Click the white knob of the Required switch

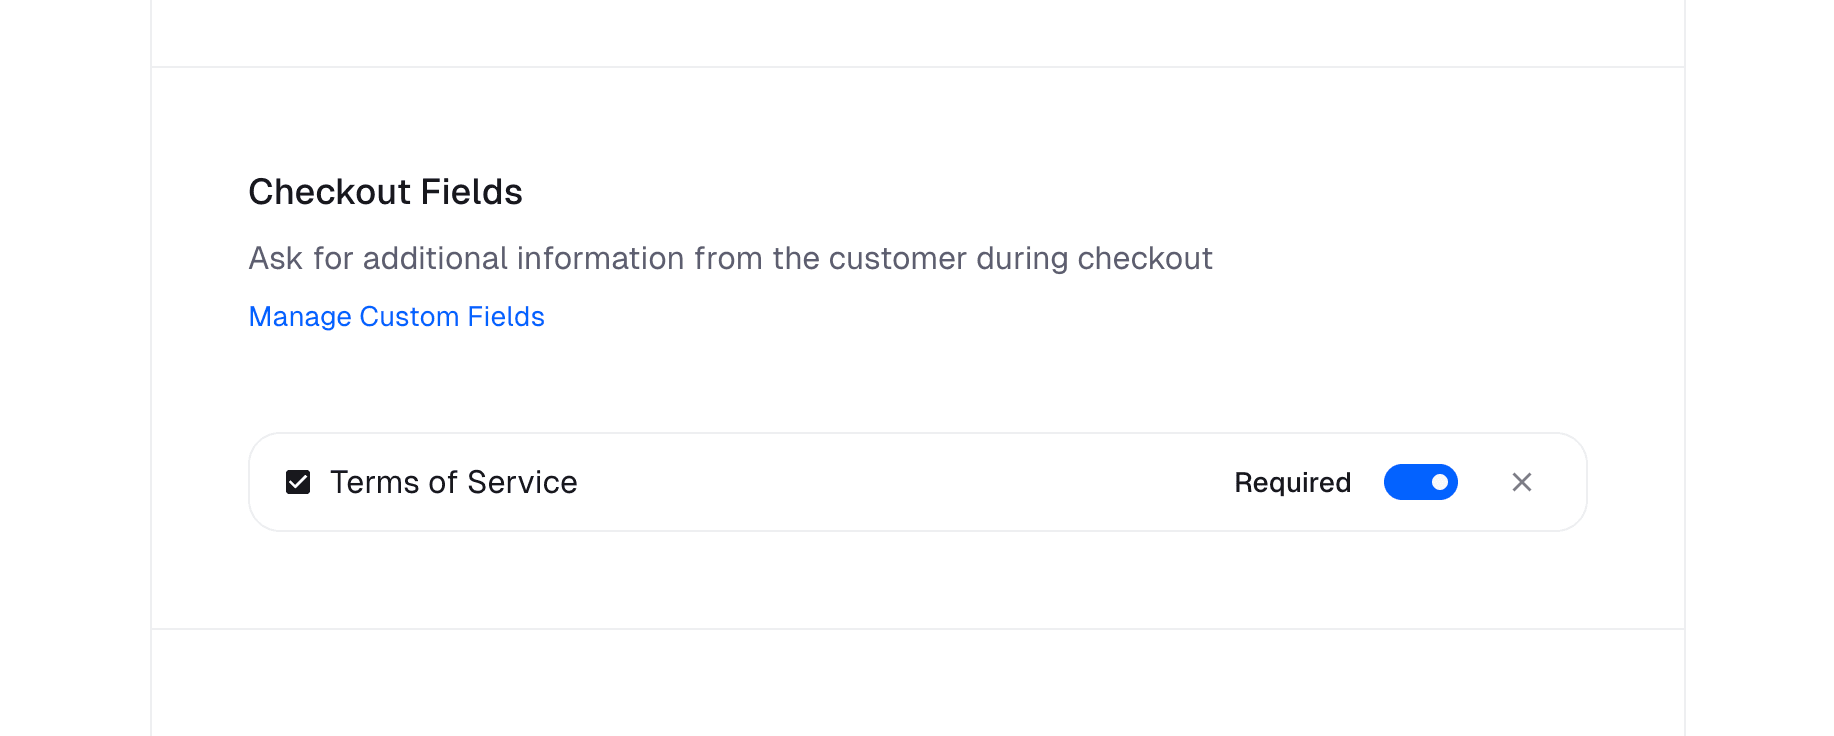[1439, 482]
